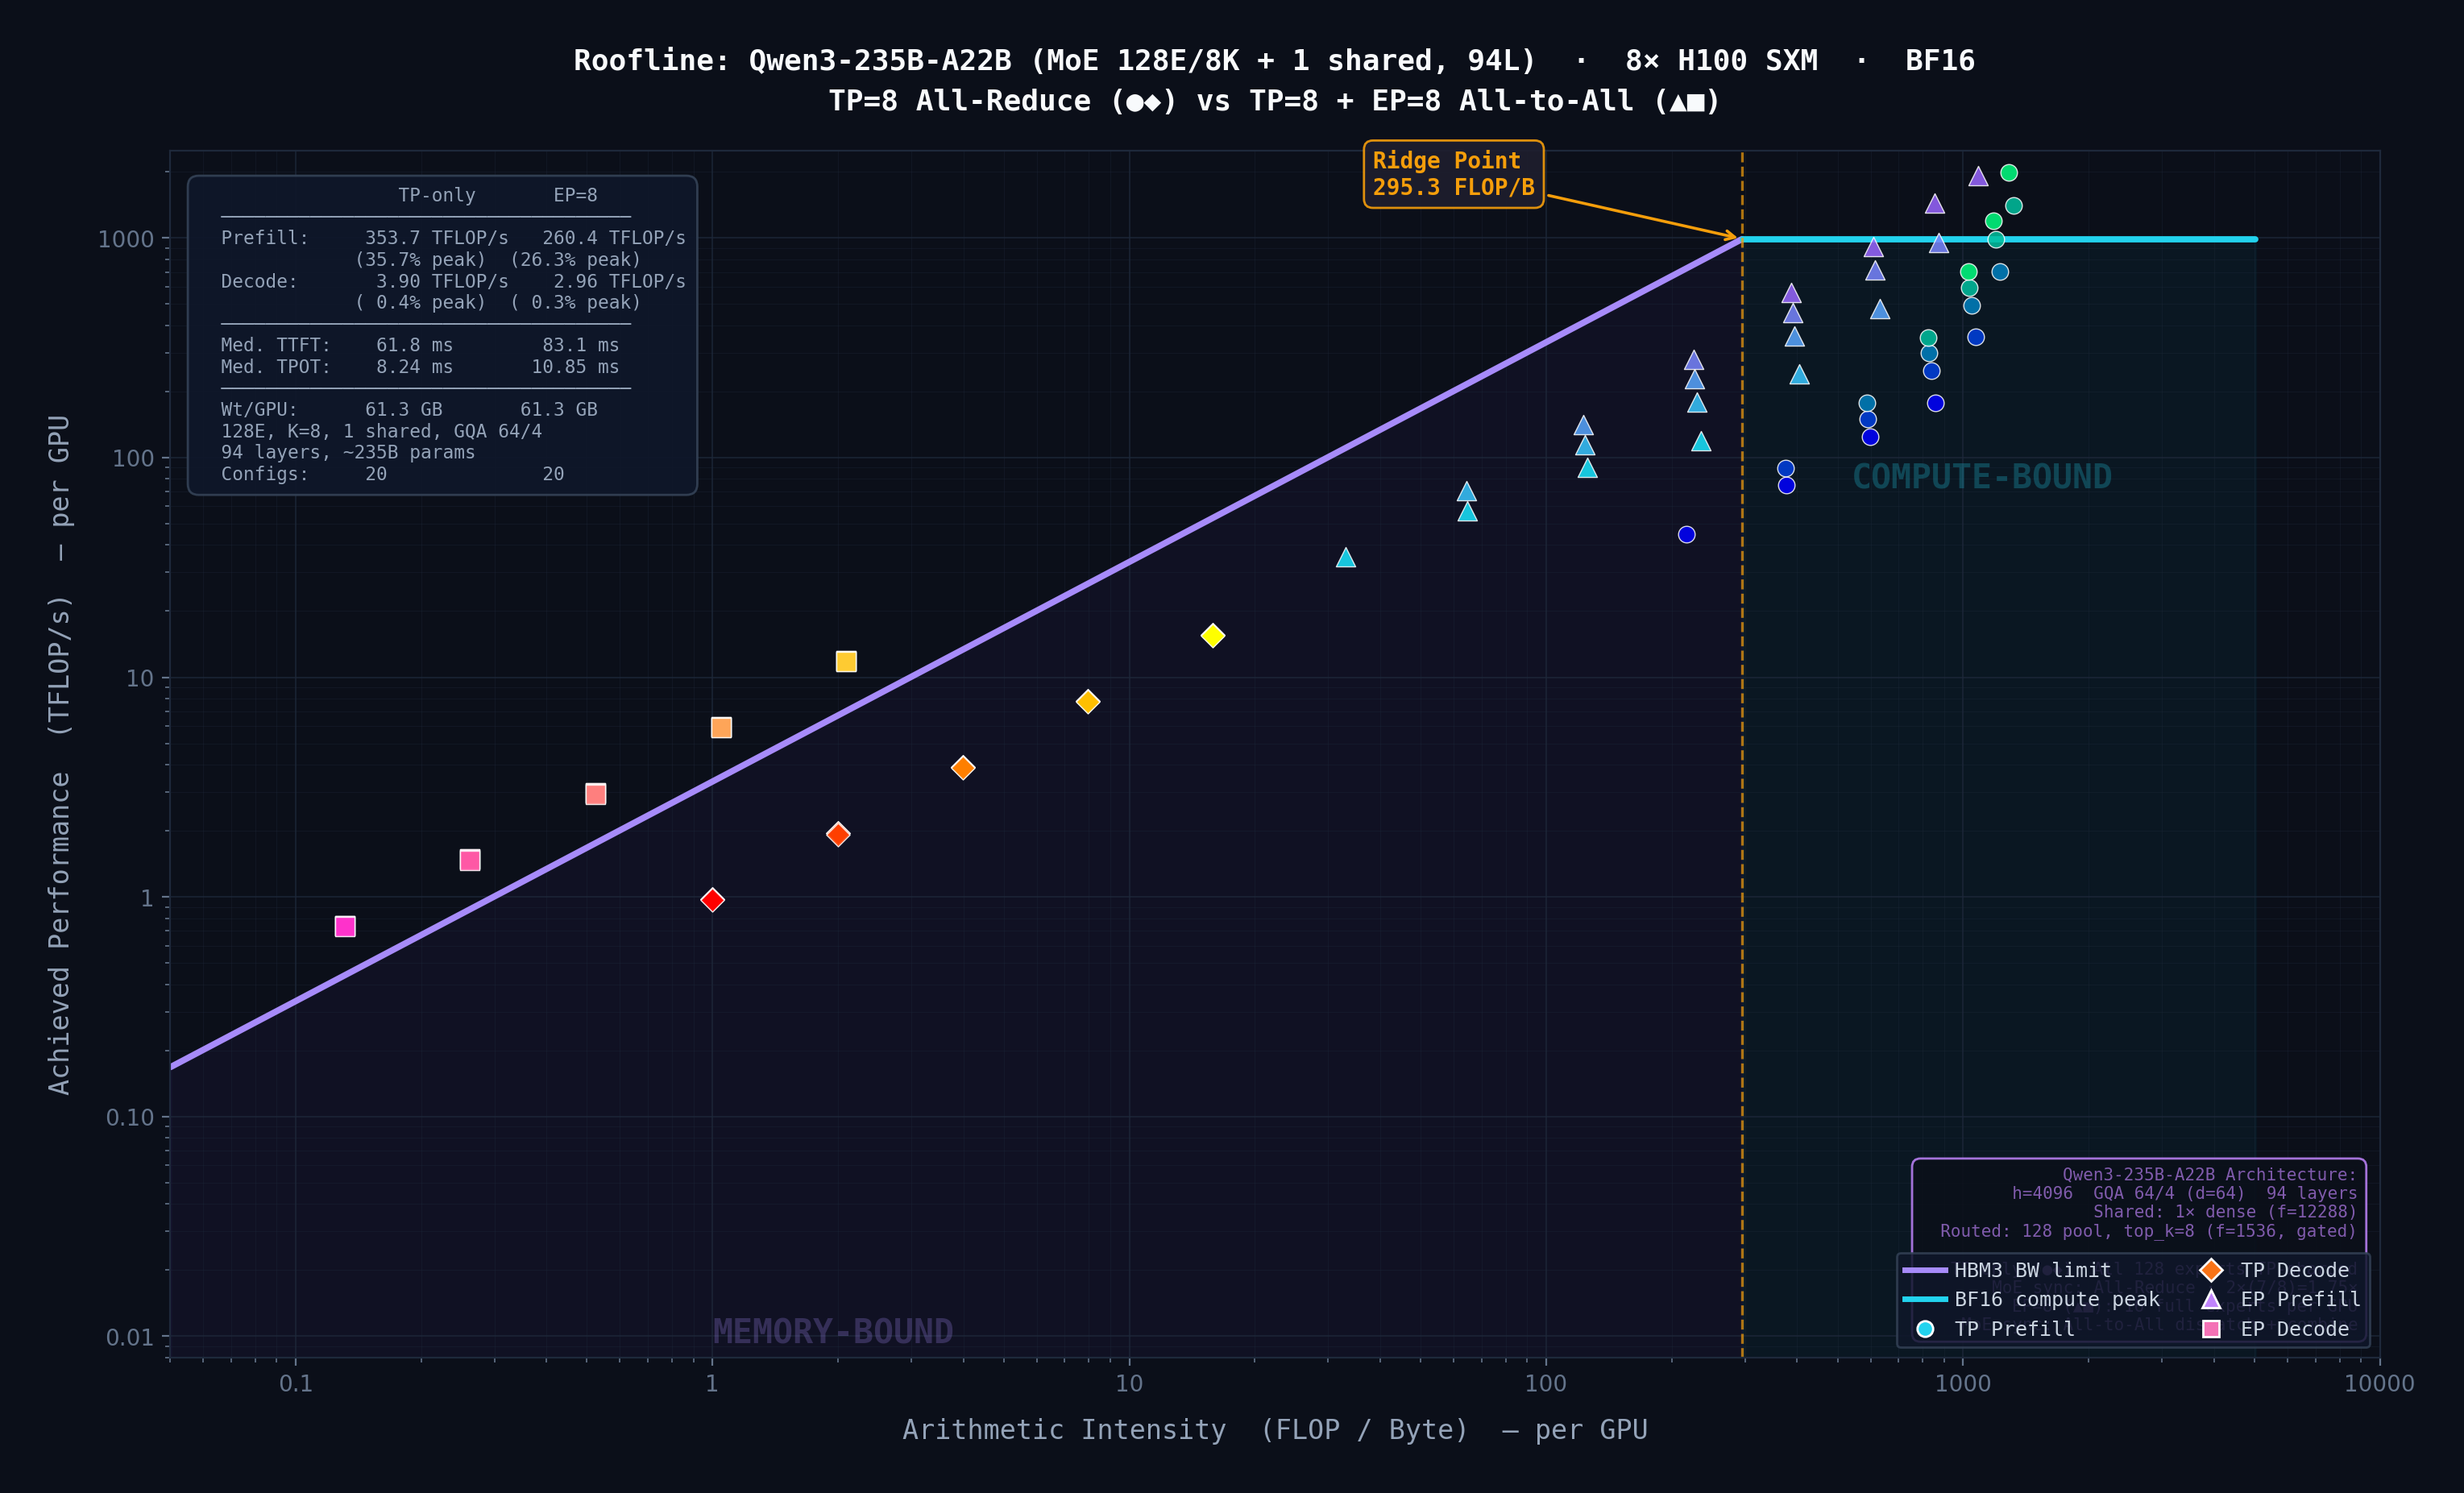Click the 'TP-only' column header in stats box
The image size is (2464, 1493).
pyautogui.click(x=437, y=195)
